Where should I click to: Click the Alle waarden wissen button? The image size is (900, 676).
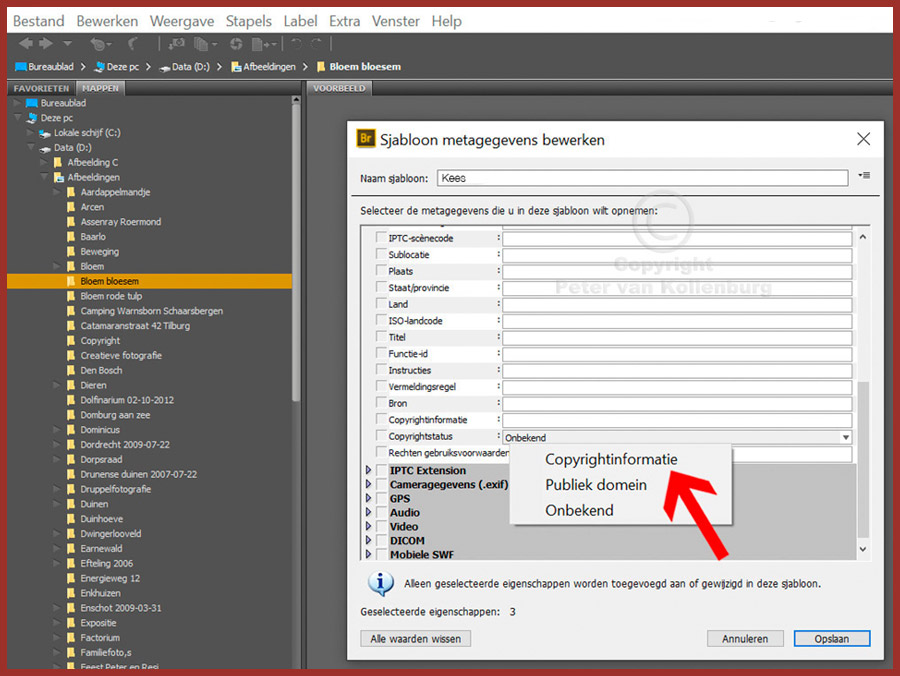click(x=416, y=639)
